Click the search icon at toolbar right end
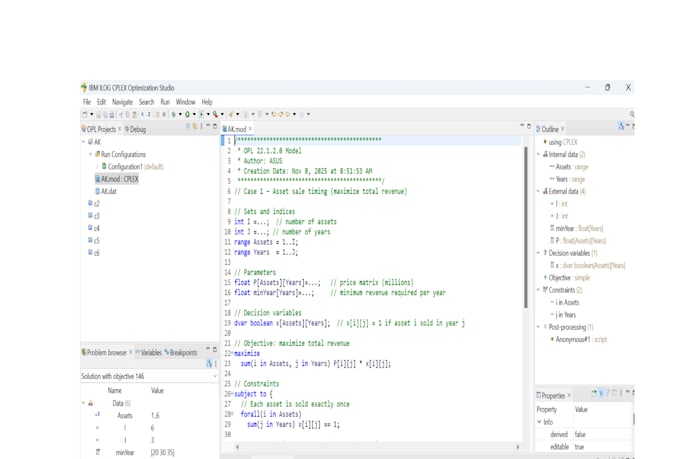This screenshot has width=680, height=459. (632, 114)
